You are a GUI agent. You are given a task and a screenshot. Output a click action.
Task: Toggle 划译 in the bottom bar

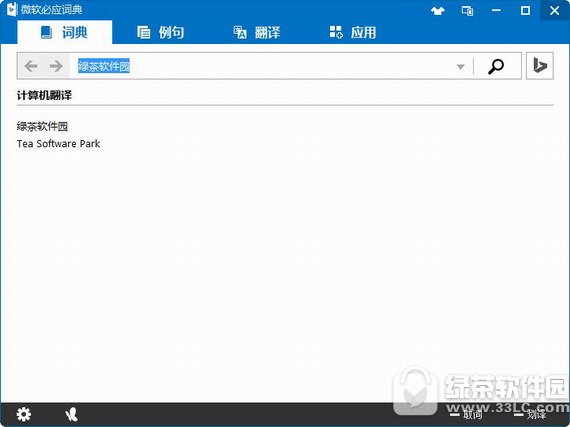click(x=530, y=414)
